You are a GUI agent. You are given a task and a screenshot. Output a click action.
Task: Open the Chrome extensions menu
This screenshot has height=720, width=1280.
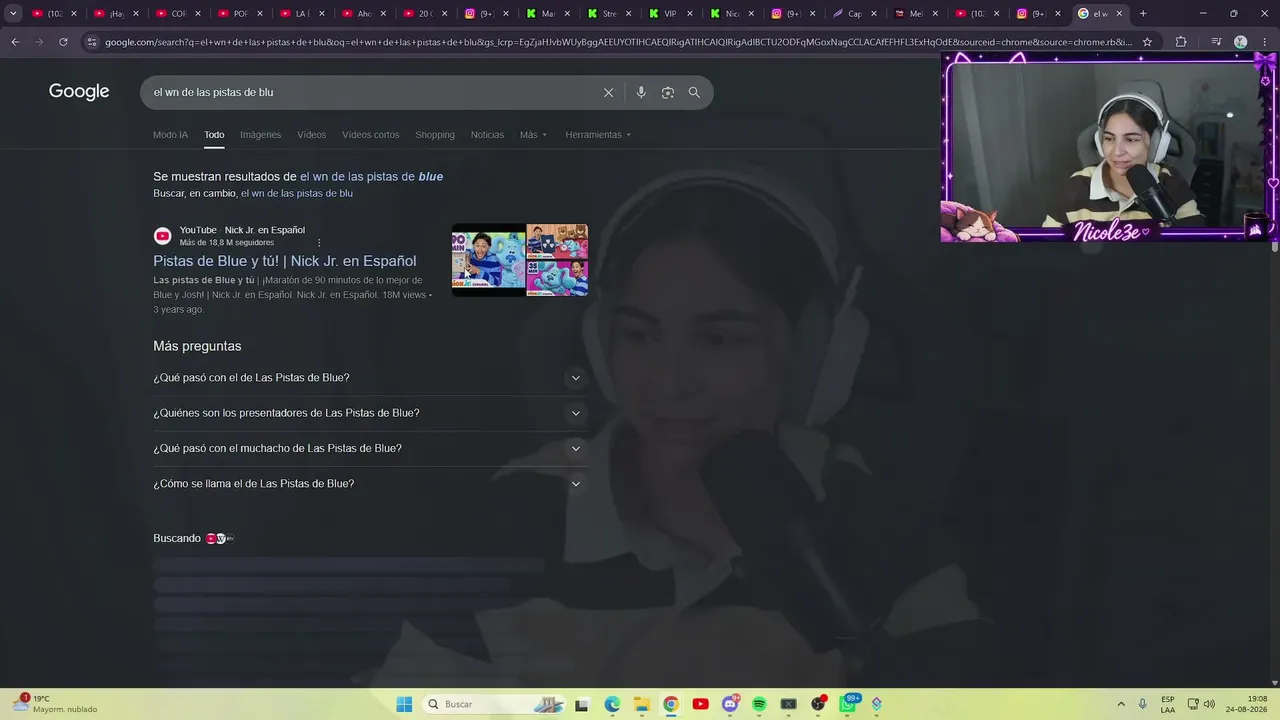click(x=1181, y=42)
